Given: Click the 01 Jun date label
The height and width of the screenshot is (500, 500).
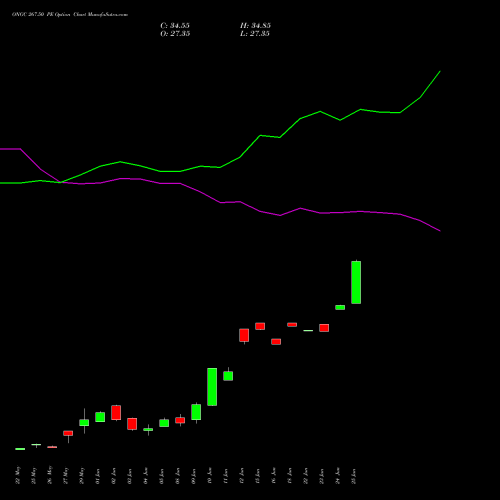Looking at the screenshot, I should [98, 476].
